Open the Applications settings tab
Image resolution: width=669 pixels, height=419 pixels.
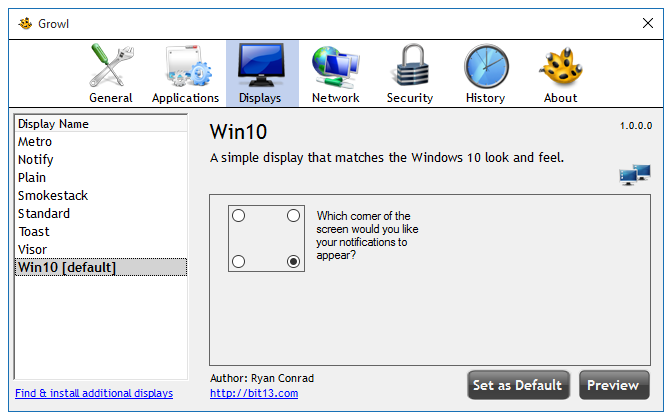point(186,73)
